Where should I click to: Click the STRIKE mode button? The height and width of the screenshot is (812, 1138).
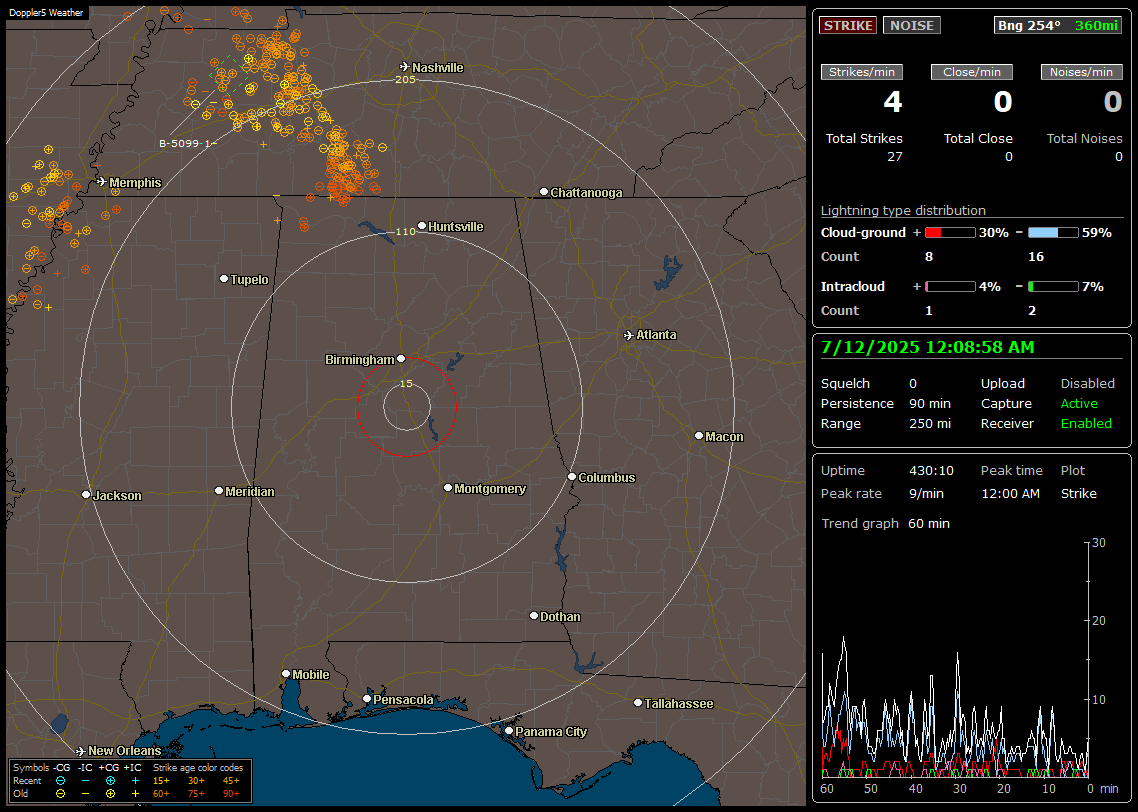[848, 25]
